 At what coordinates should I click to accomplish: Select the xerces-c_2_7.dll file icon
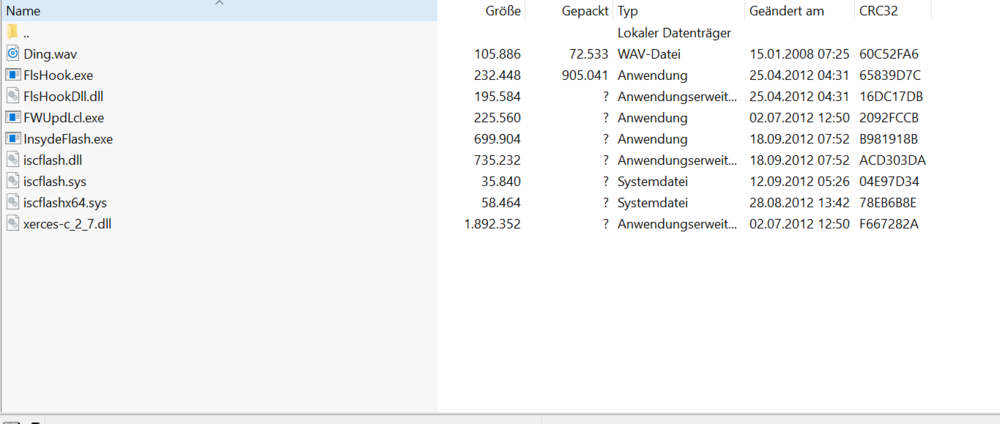coord(13,224)
